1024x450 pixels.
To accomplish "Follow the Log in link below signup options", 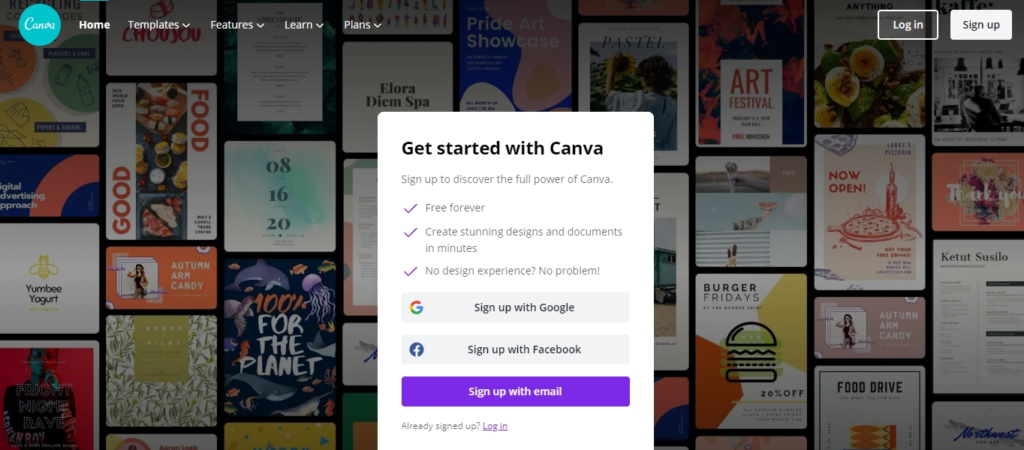I will click(495, 426).
